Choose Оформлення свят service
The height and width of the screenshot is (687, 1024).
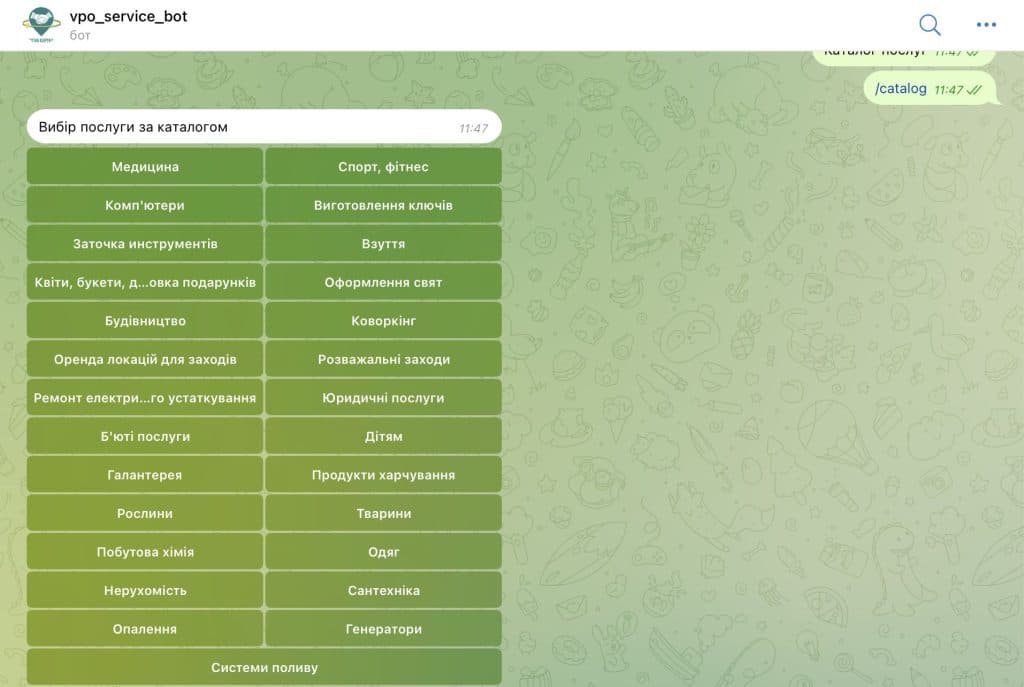click(x=383, y=282)
